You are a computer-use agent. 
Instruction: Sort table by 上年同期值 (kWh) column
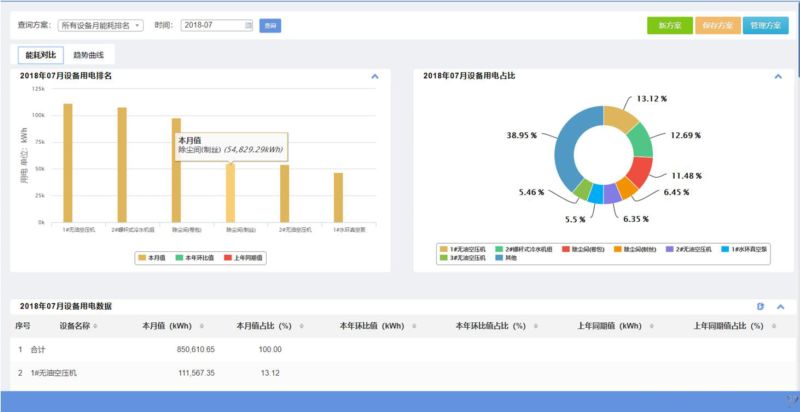(x=650, y=326)
